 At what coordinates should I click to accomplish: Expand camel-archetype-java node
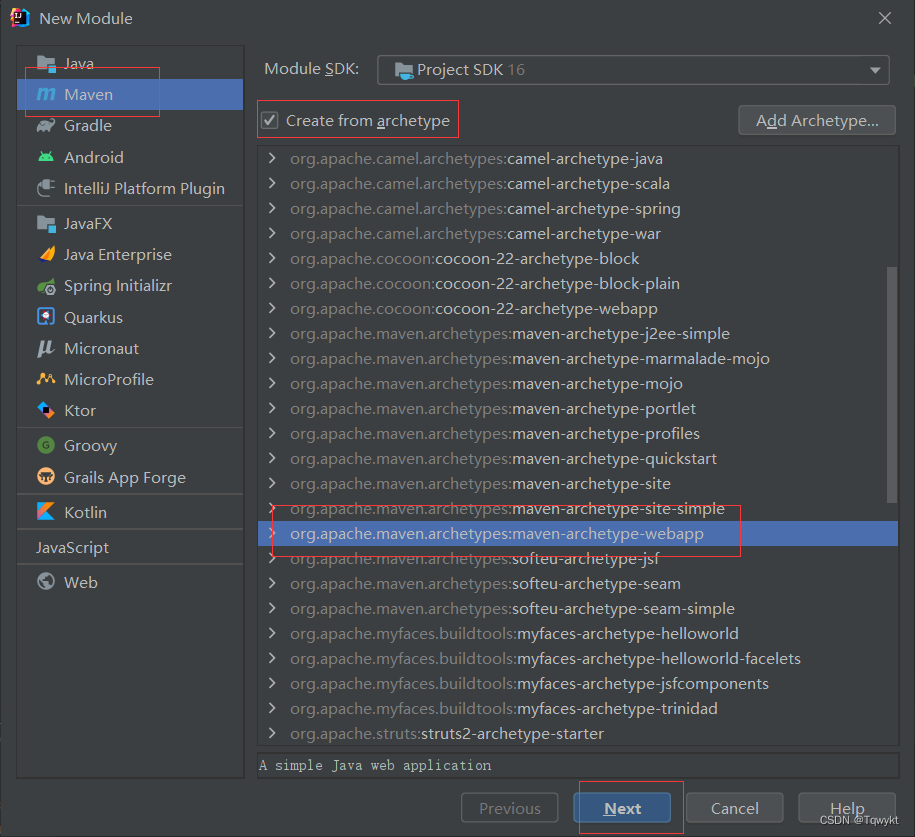(272, 158)
